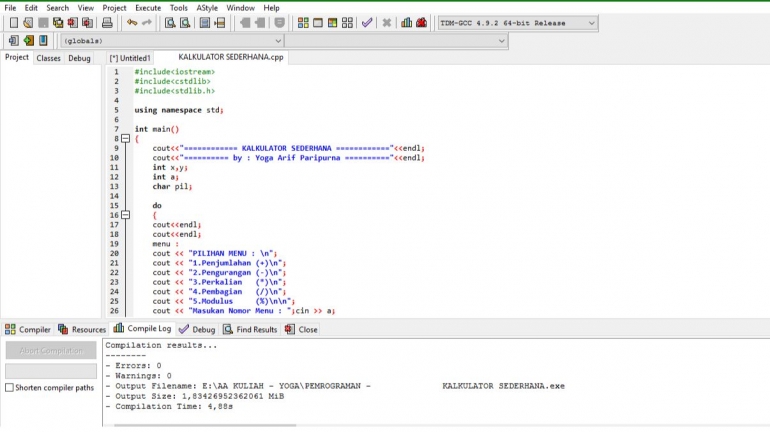Click the New source file icon
Image resolution: width=770 pixels, height=432 pixels.
click(x=14, y=23)
